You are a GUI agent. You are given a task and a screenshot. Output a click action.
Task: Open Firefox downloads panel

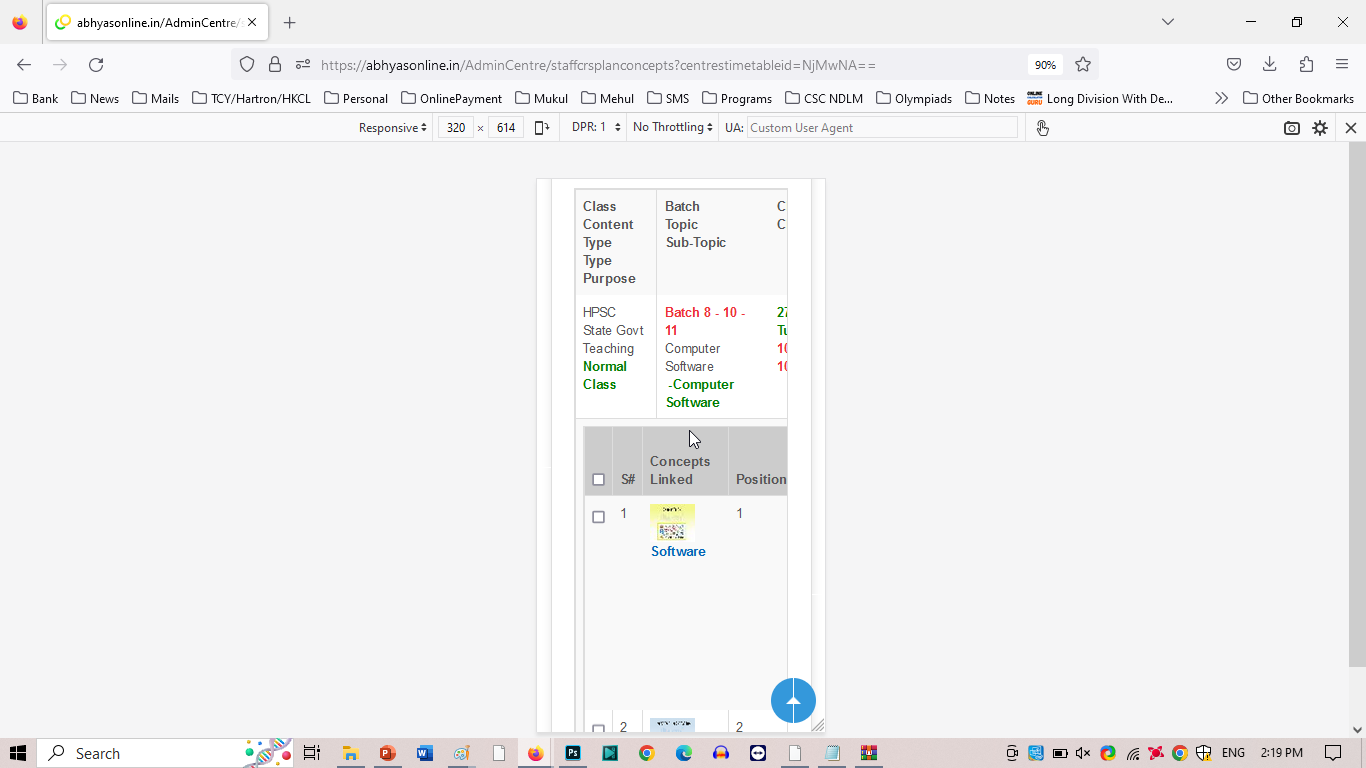[x=1269, y=65]
